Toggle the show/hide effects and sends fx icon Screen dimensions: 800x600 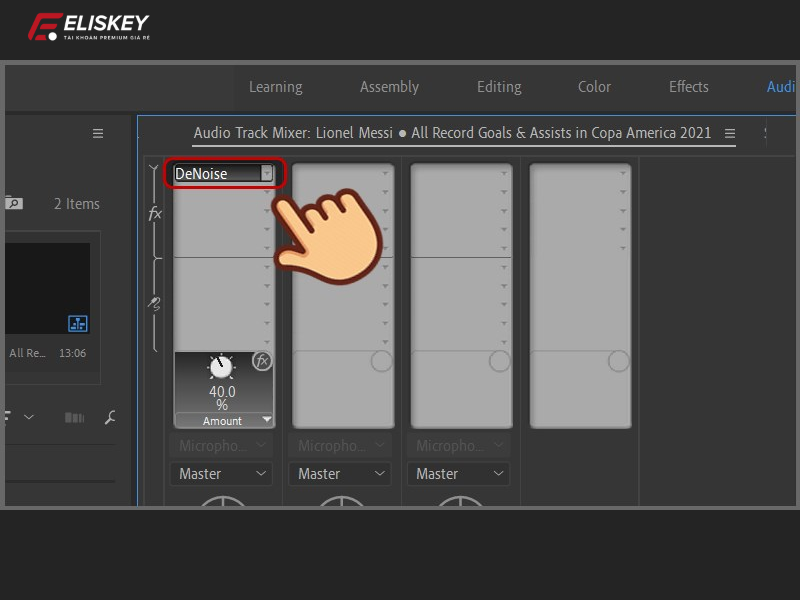155,213
